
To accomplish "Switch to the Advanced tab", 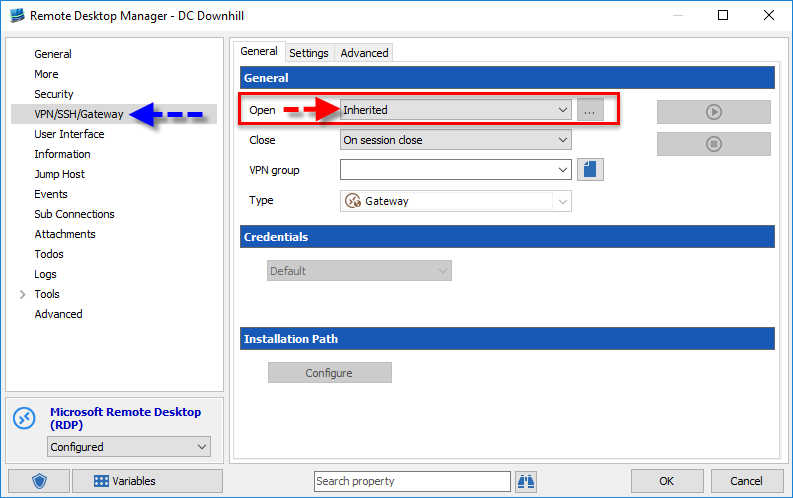I will click(x=364, y=53).
